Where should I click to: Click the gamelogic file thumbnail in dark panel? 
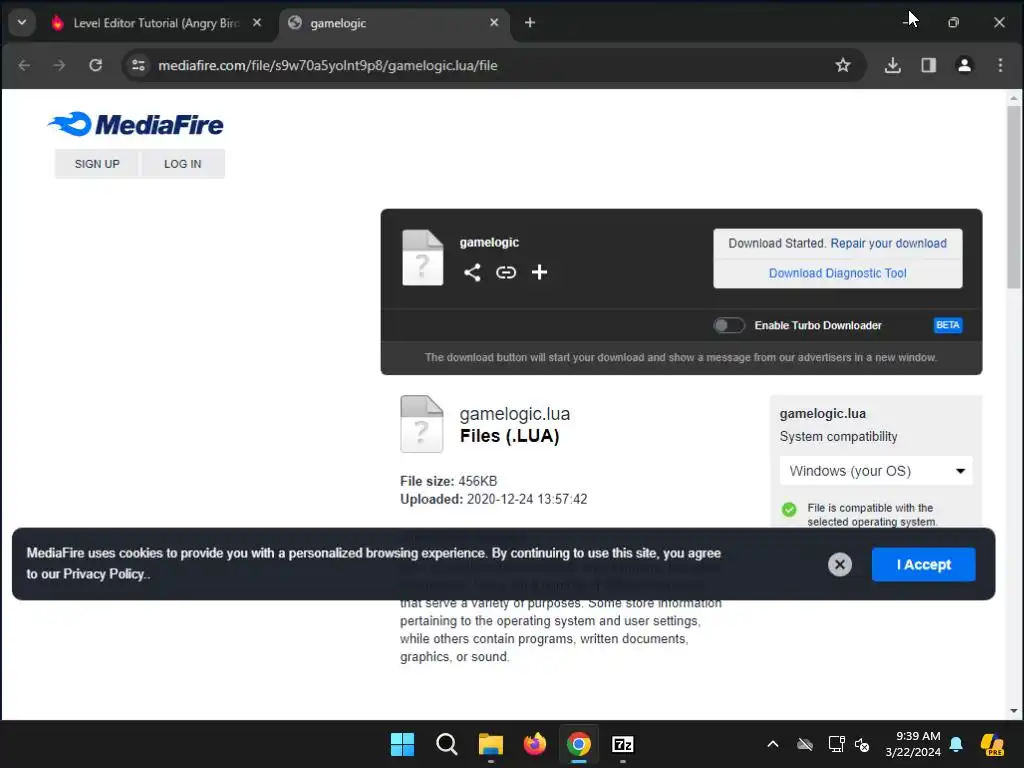coord(423,257)
